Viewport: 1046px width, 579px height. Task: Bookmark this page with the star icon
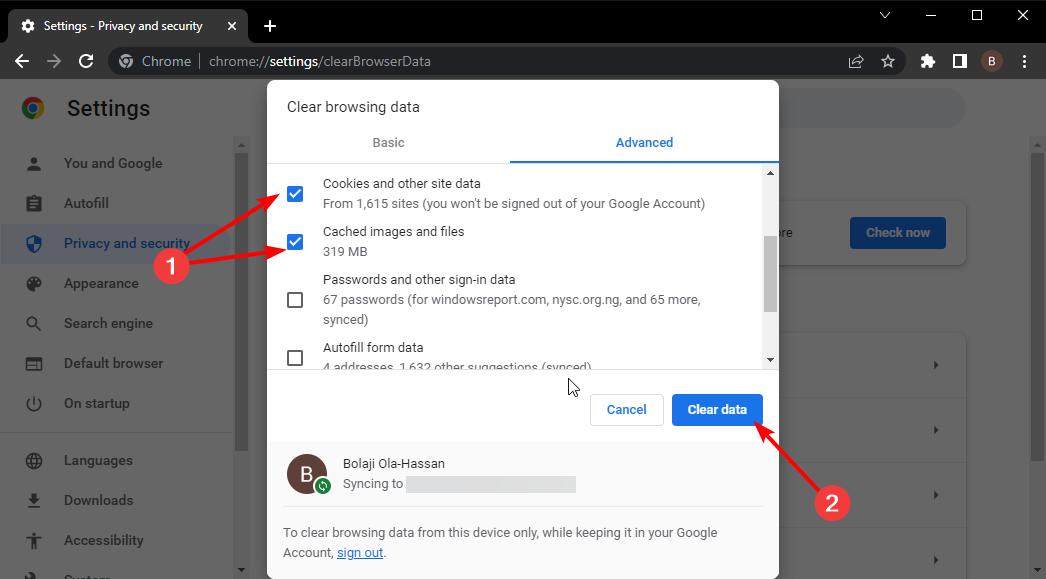pyautogui.click(x=887, y=61)
